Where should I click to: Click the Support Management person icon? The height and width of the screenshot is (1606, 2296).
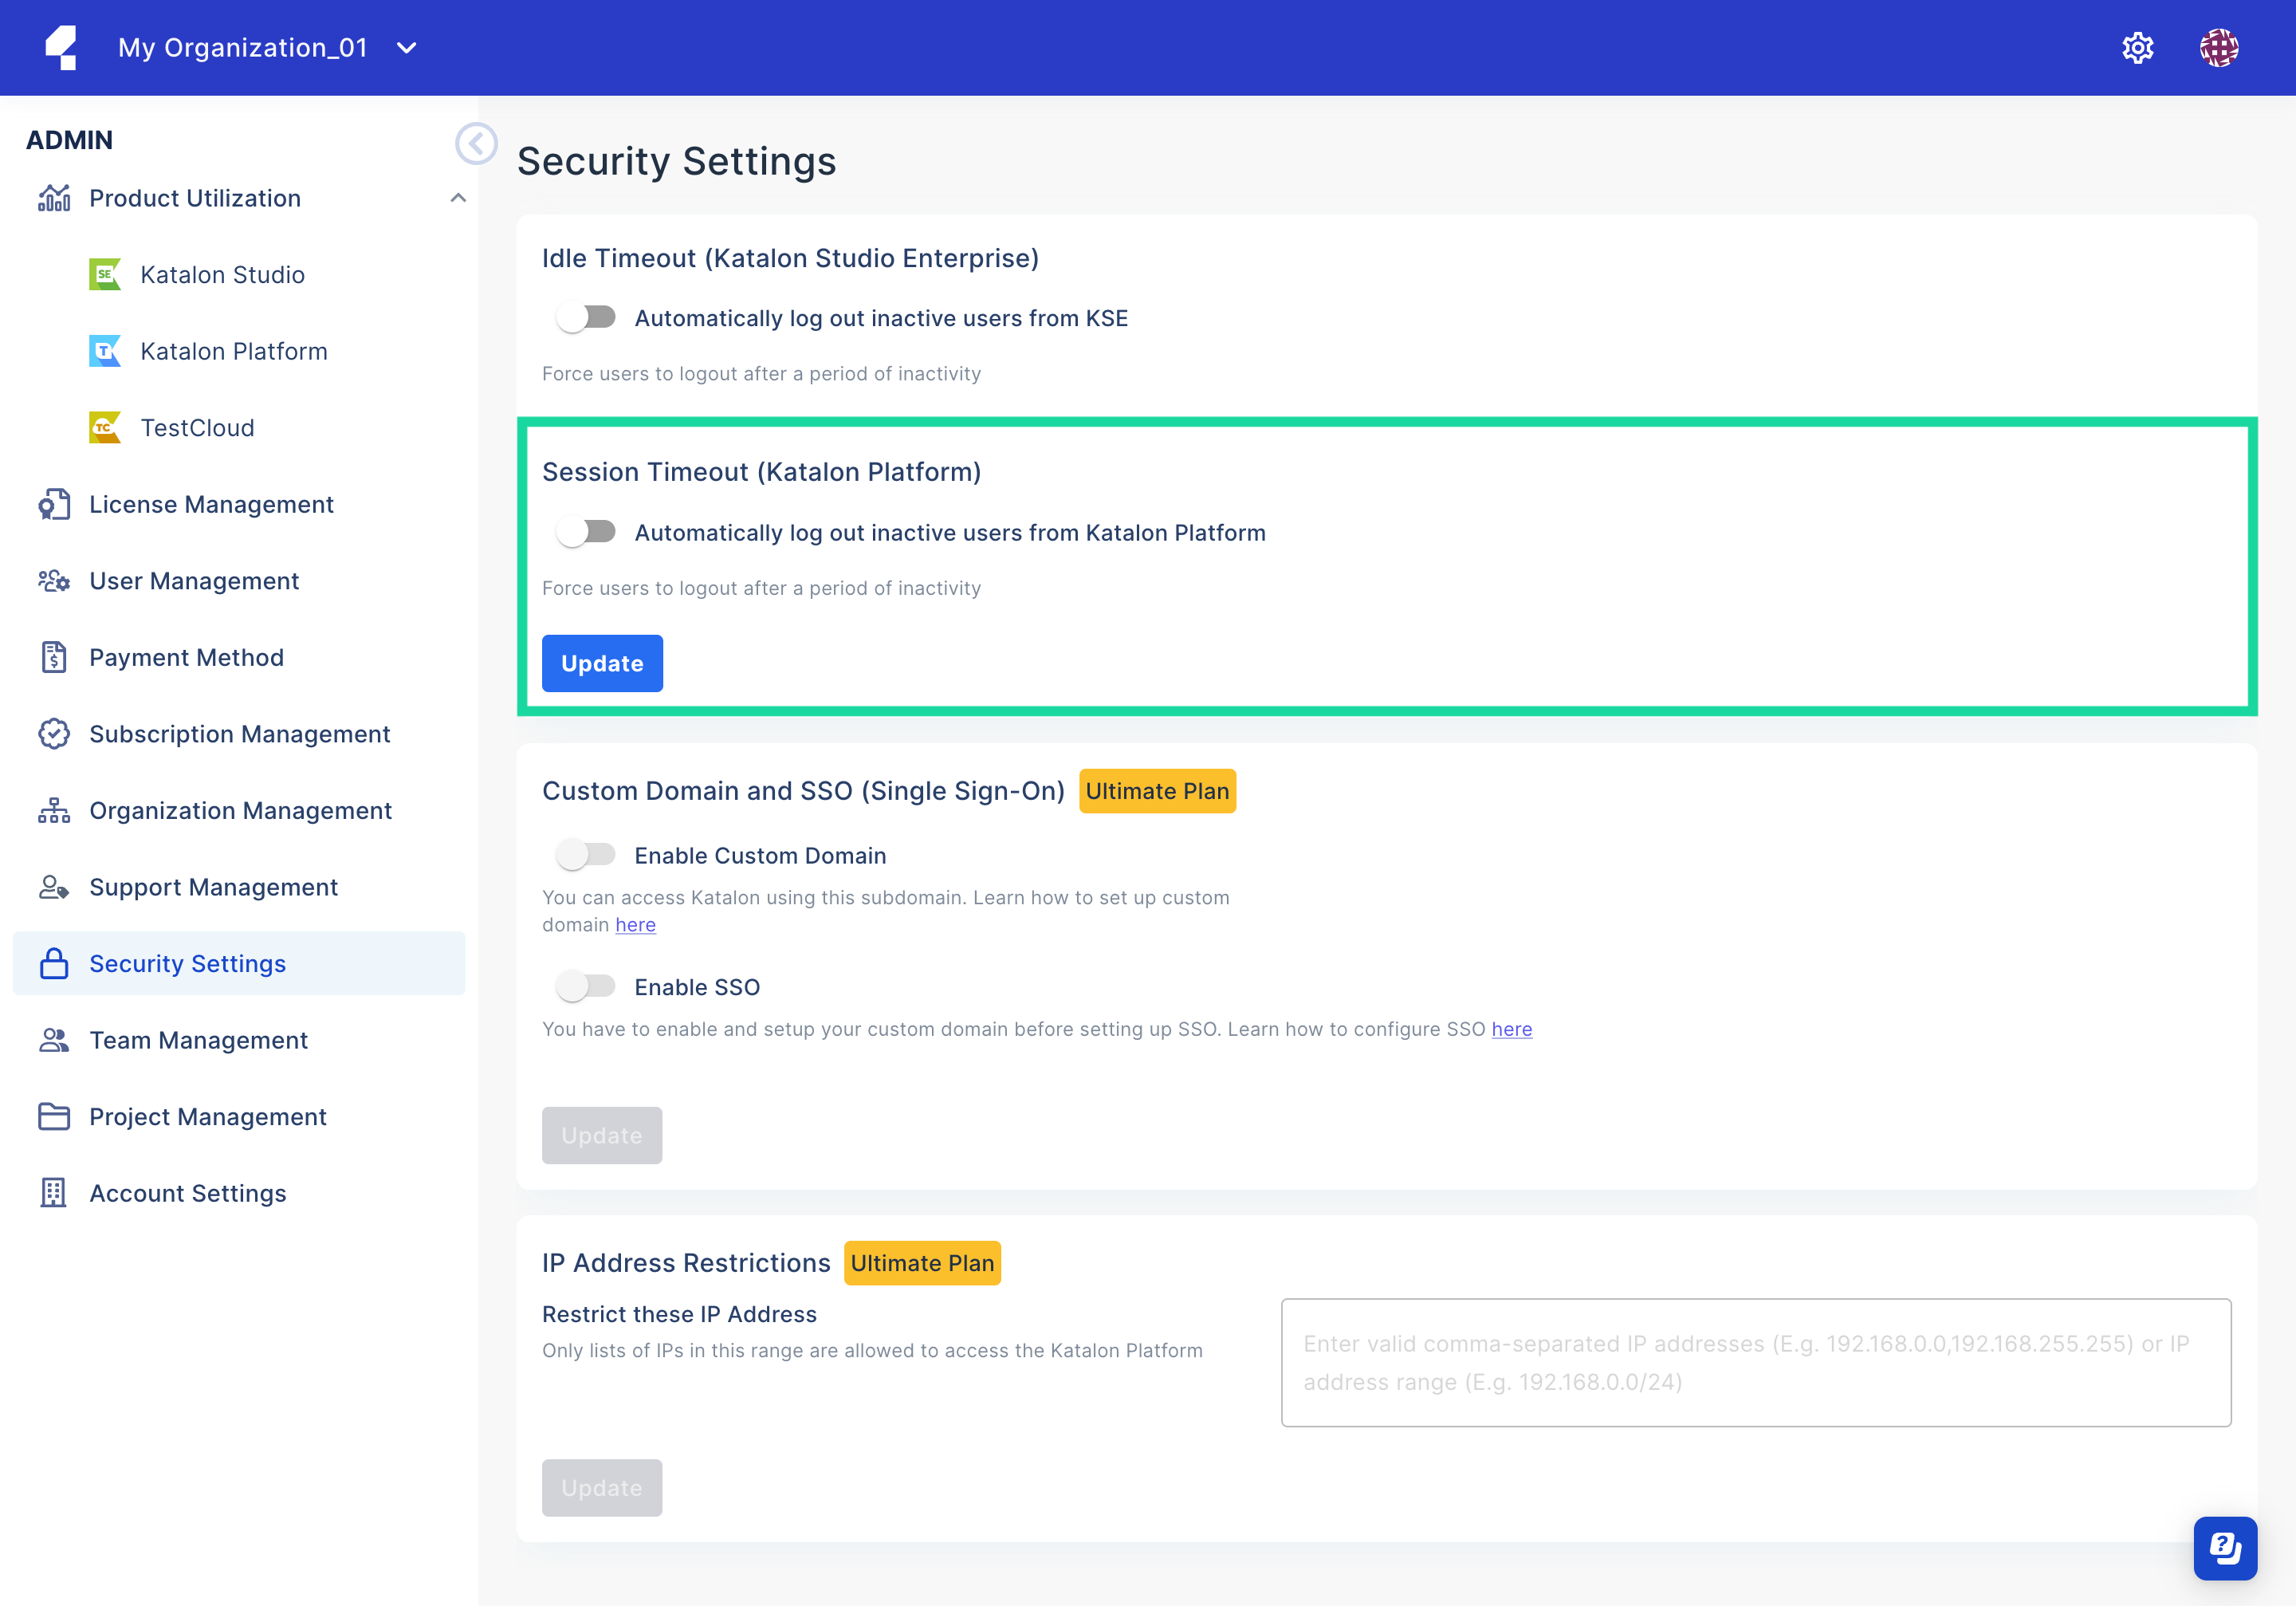(54, 887)
